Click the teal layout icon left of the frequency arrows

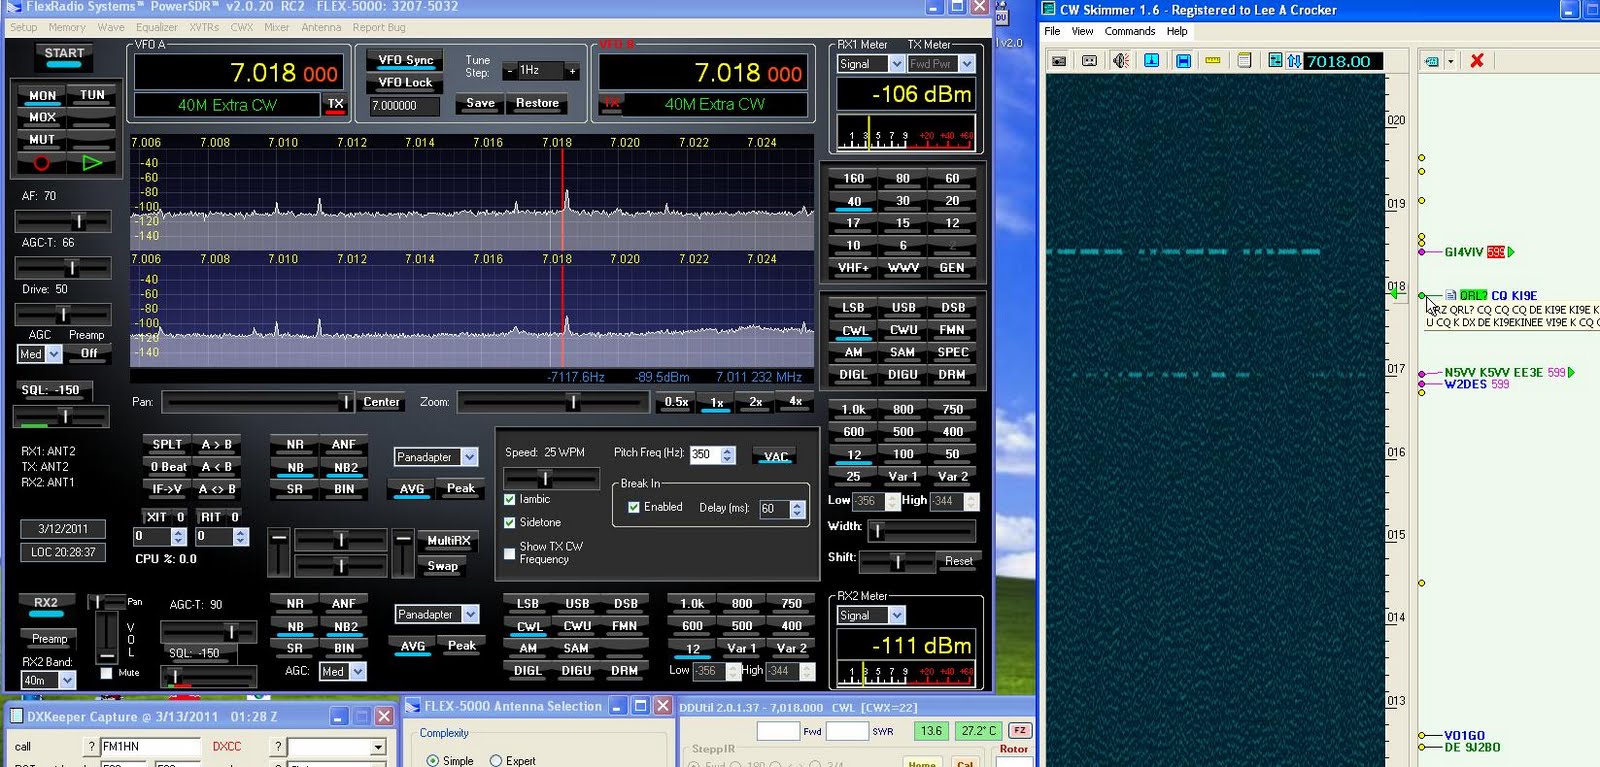(1275, 61)
